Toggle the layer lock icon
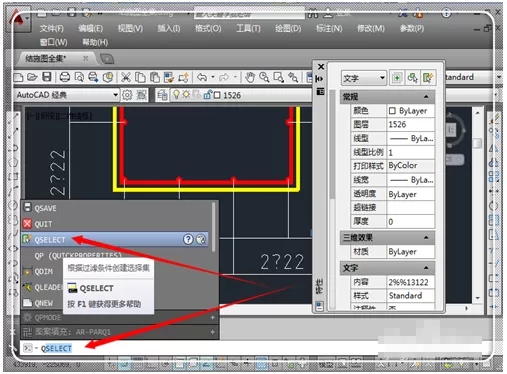The width and height of the screenshot is (507, 374). (207, 95)
